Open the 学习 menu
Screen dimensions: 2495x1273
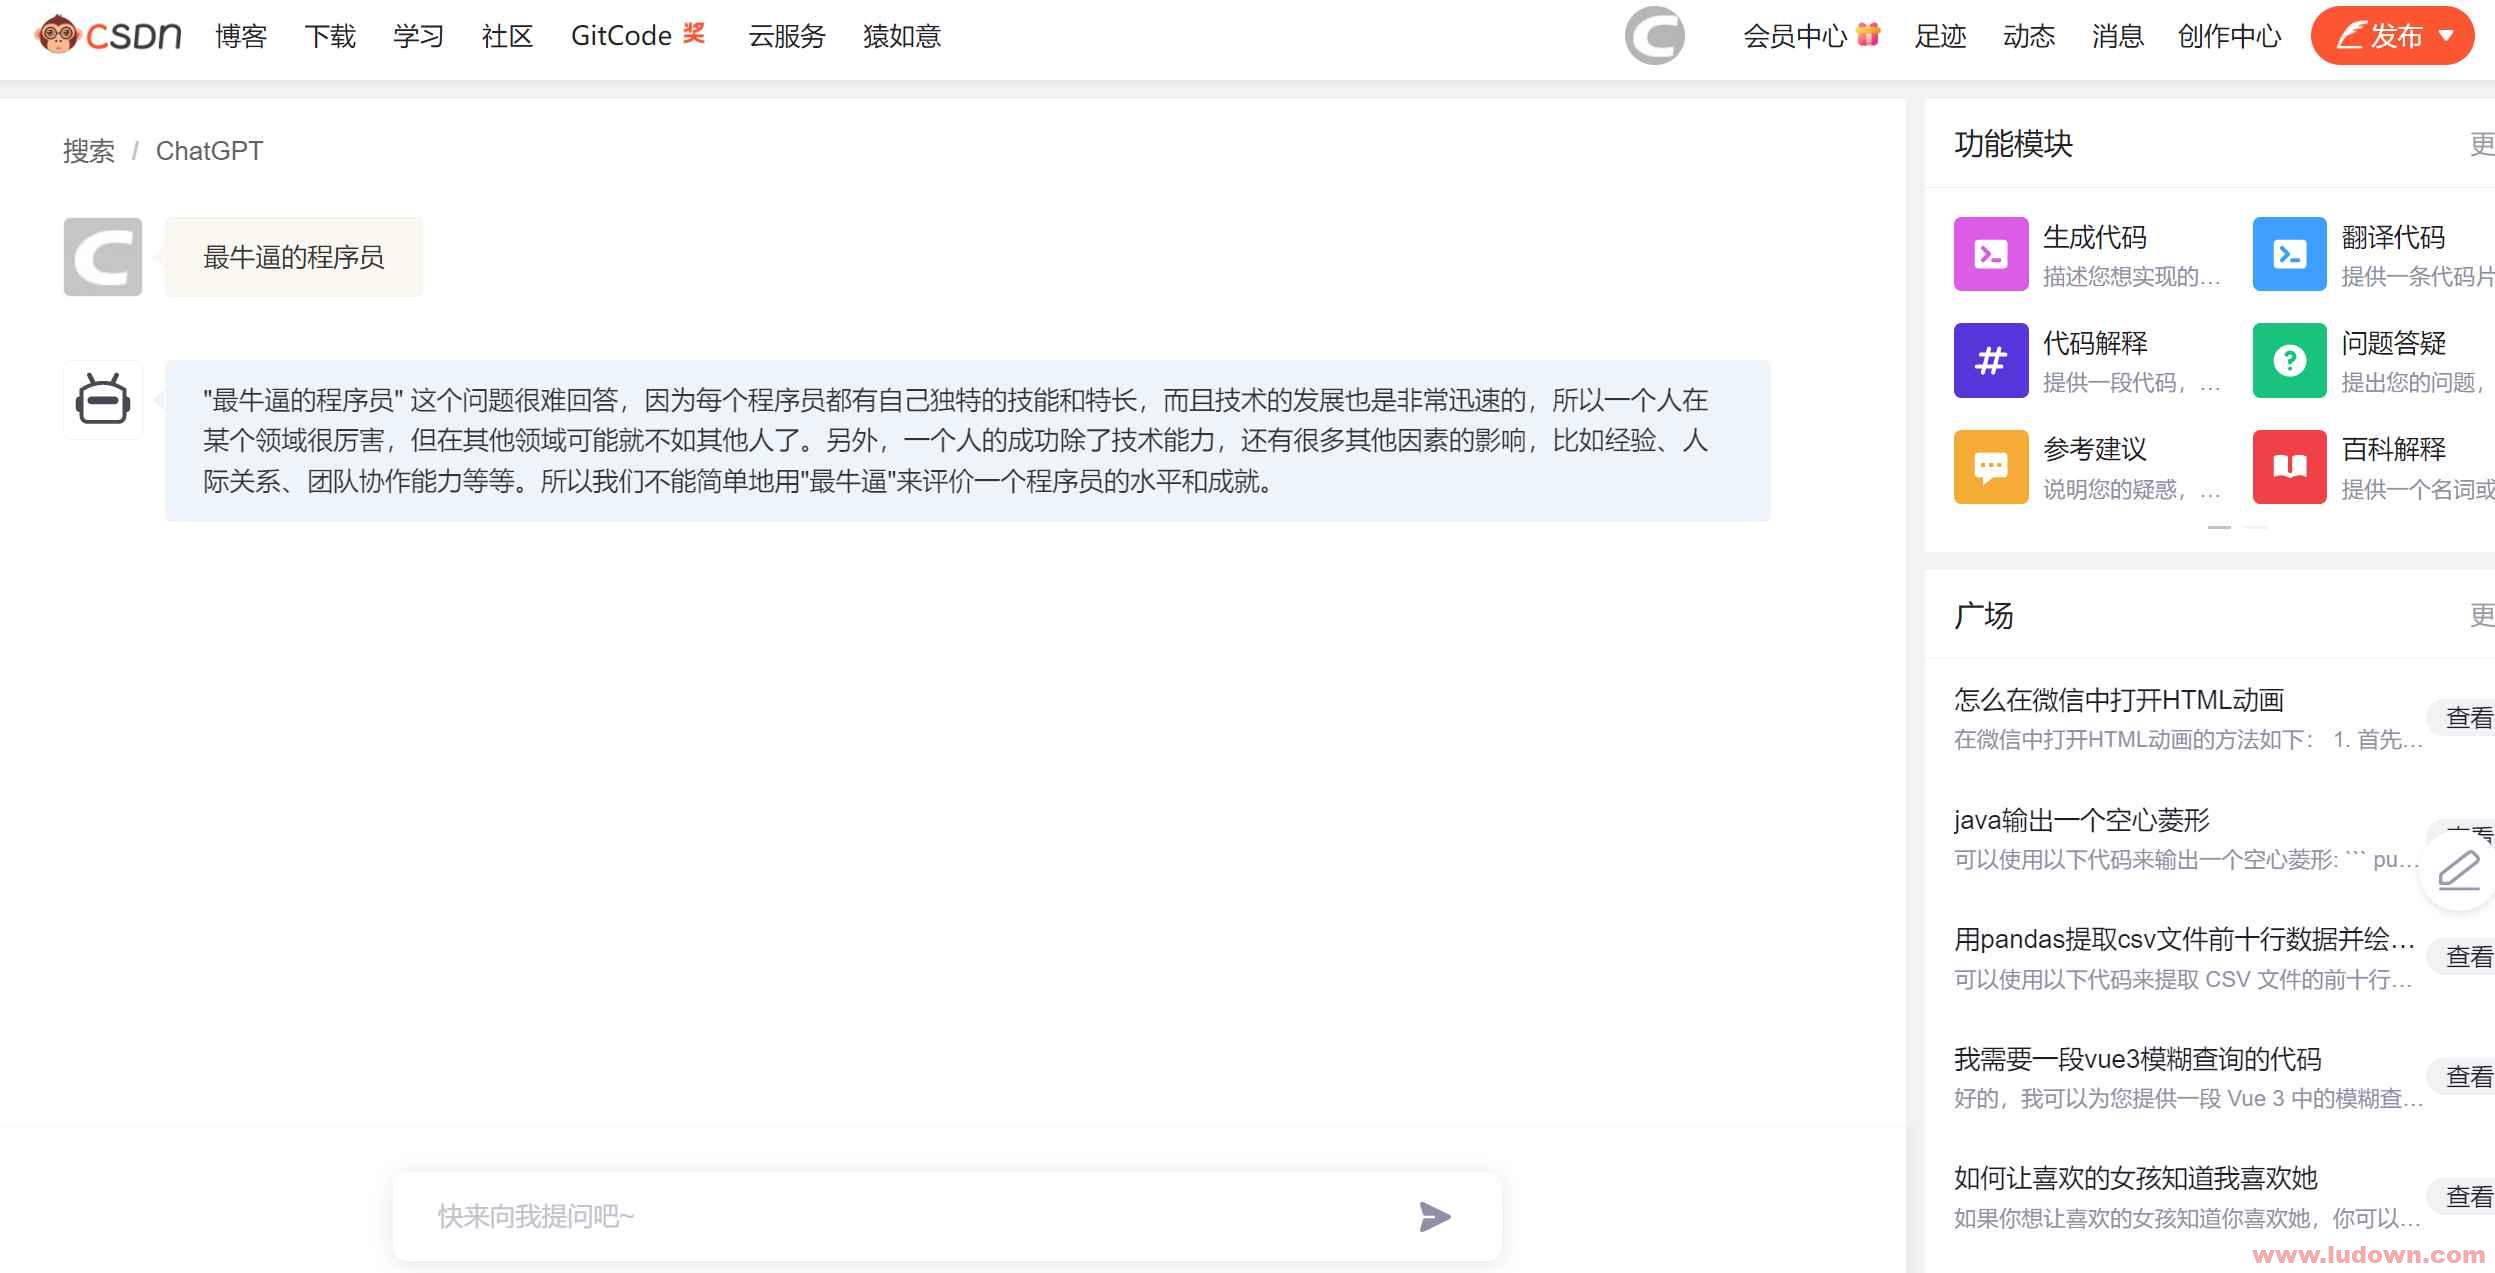pos(418,36)
